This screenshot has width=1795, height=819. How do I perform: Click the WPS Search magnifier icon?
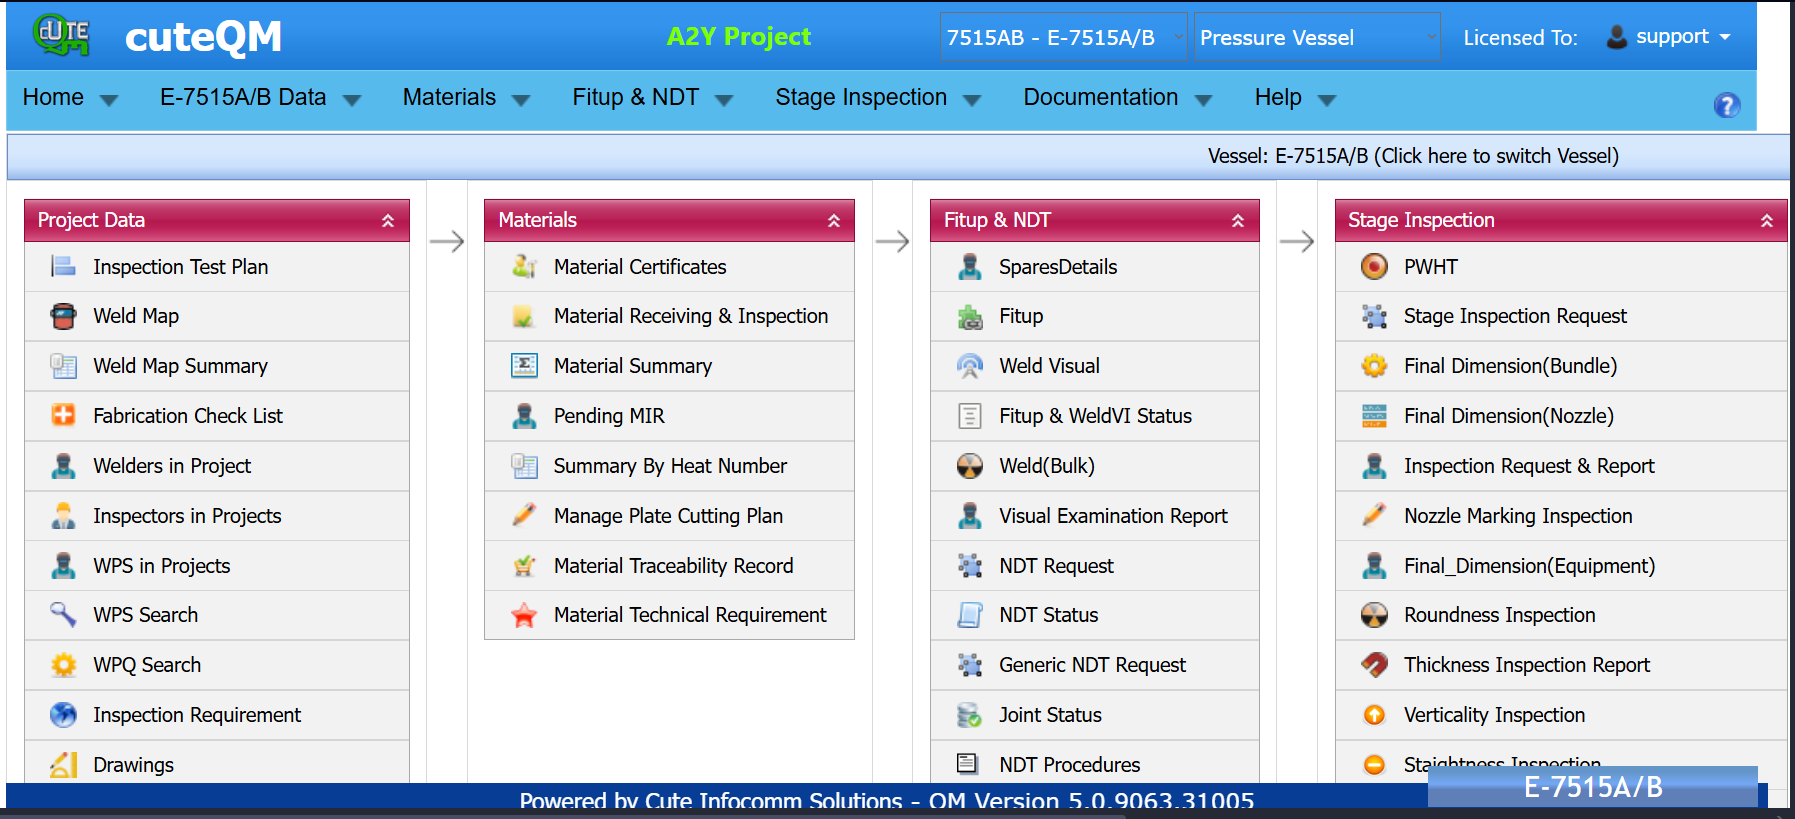pyautogui.click(x=63, y=615)
